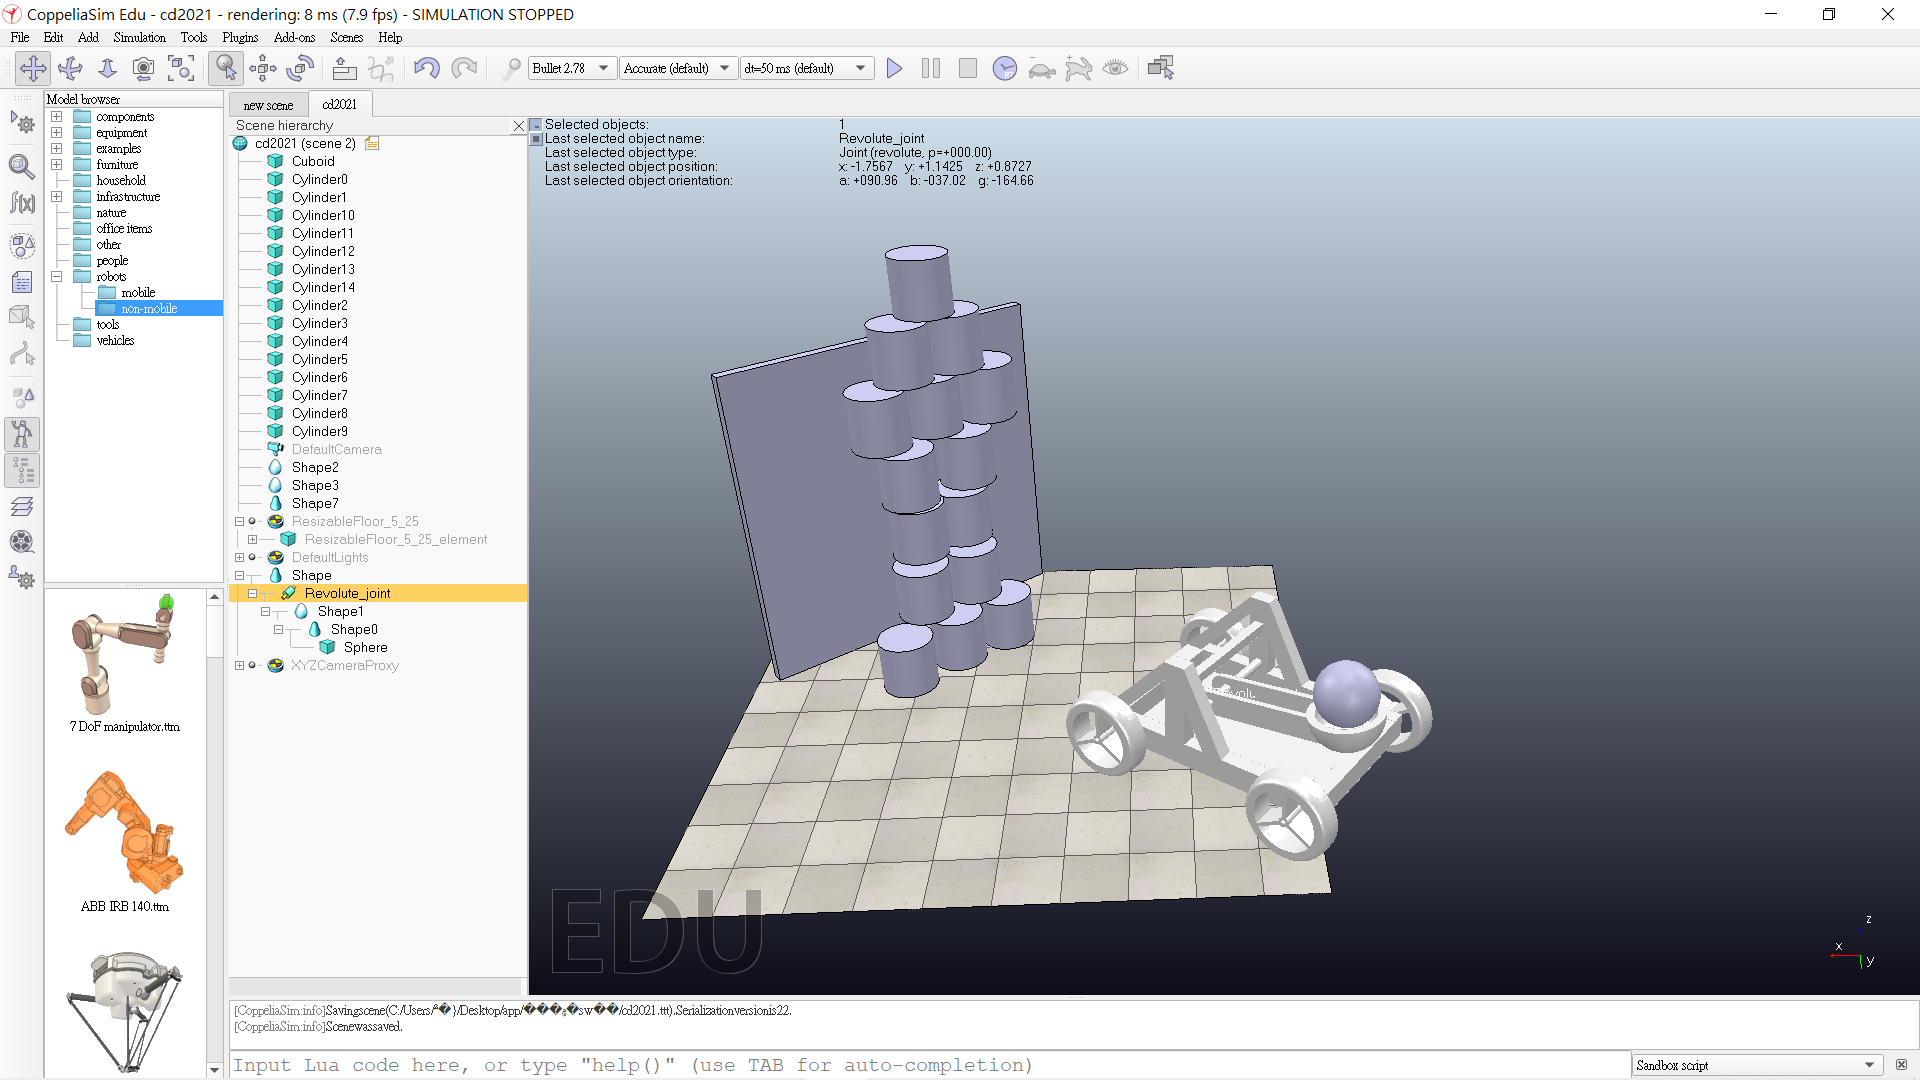The width and height of the screenshot is (1920, 1080).
Task: Start the simulation with play button
Action: coord(894,68)
